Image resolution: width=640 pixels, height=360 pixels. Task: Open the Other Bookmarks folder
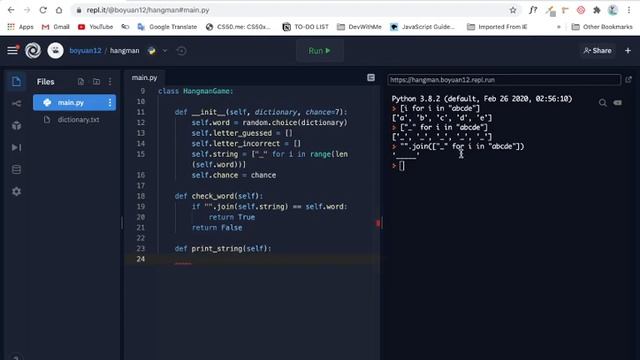tap(602, 27)
